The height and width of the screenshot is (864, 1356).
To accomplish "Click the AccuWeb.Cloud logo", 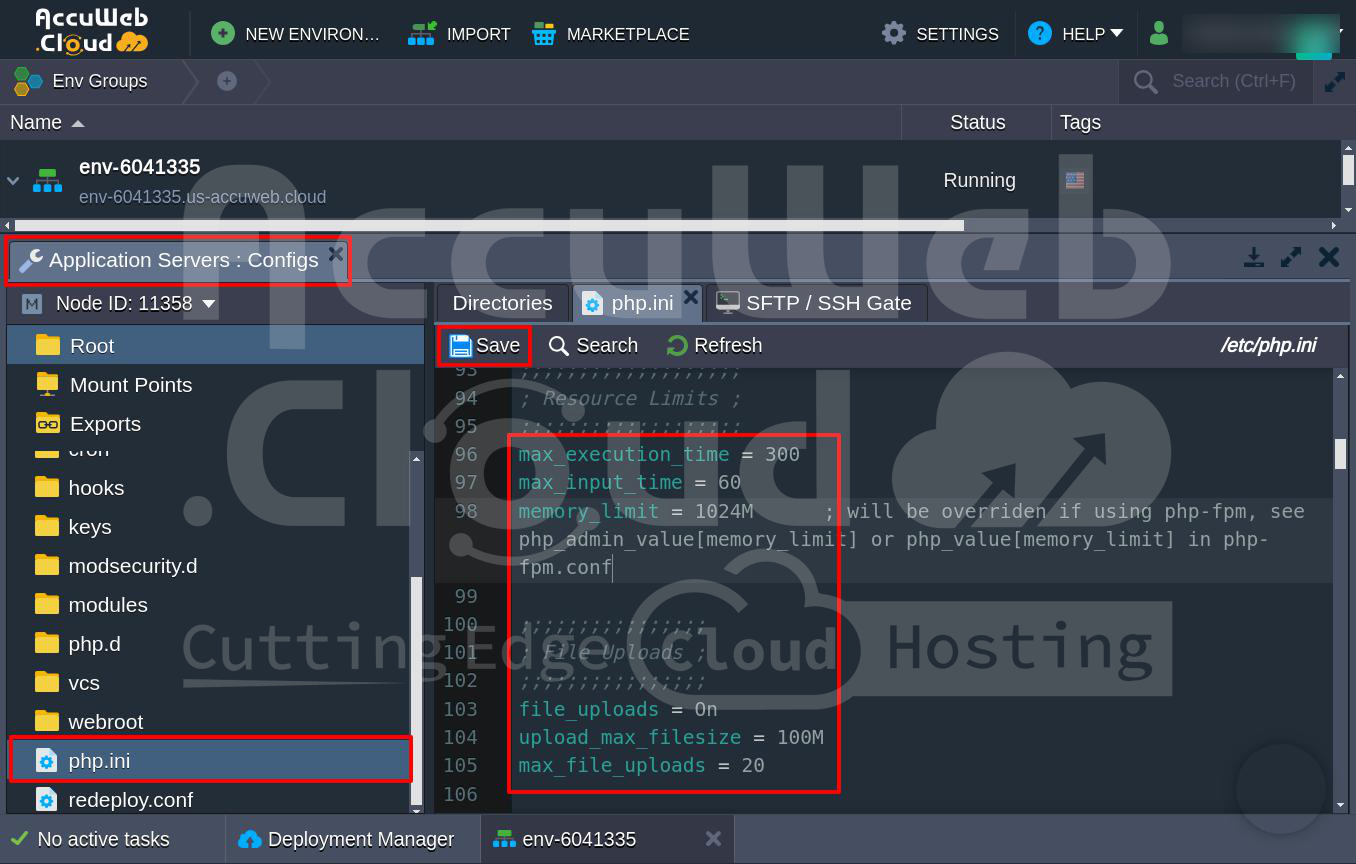I will pos(91,31).
